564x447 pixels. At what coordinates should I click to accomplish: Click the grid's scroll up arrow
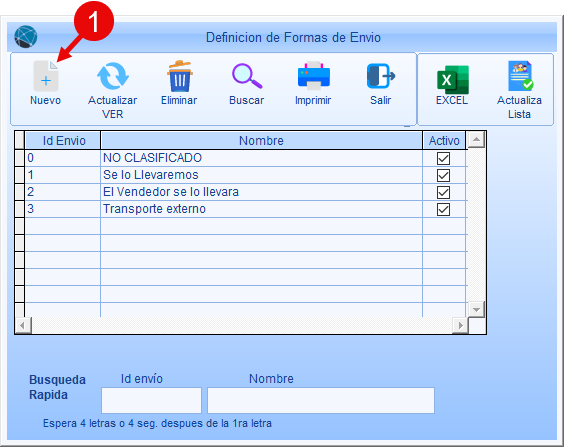click(476, 140)
